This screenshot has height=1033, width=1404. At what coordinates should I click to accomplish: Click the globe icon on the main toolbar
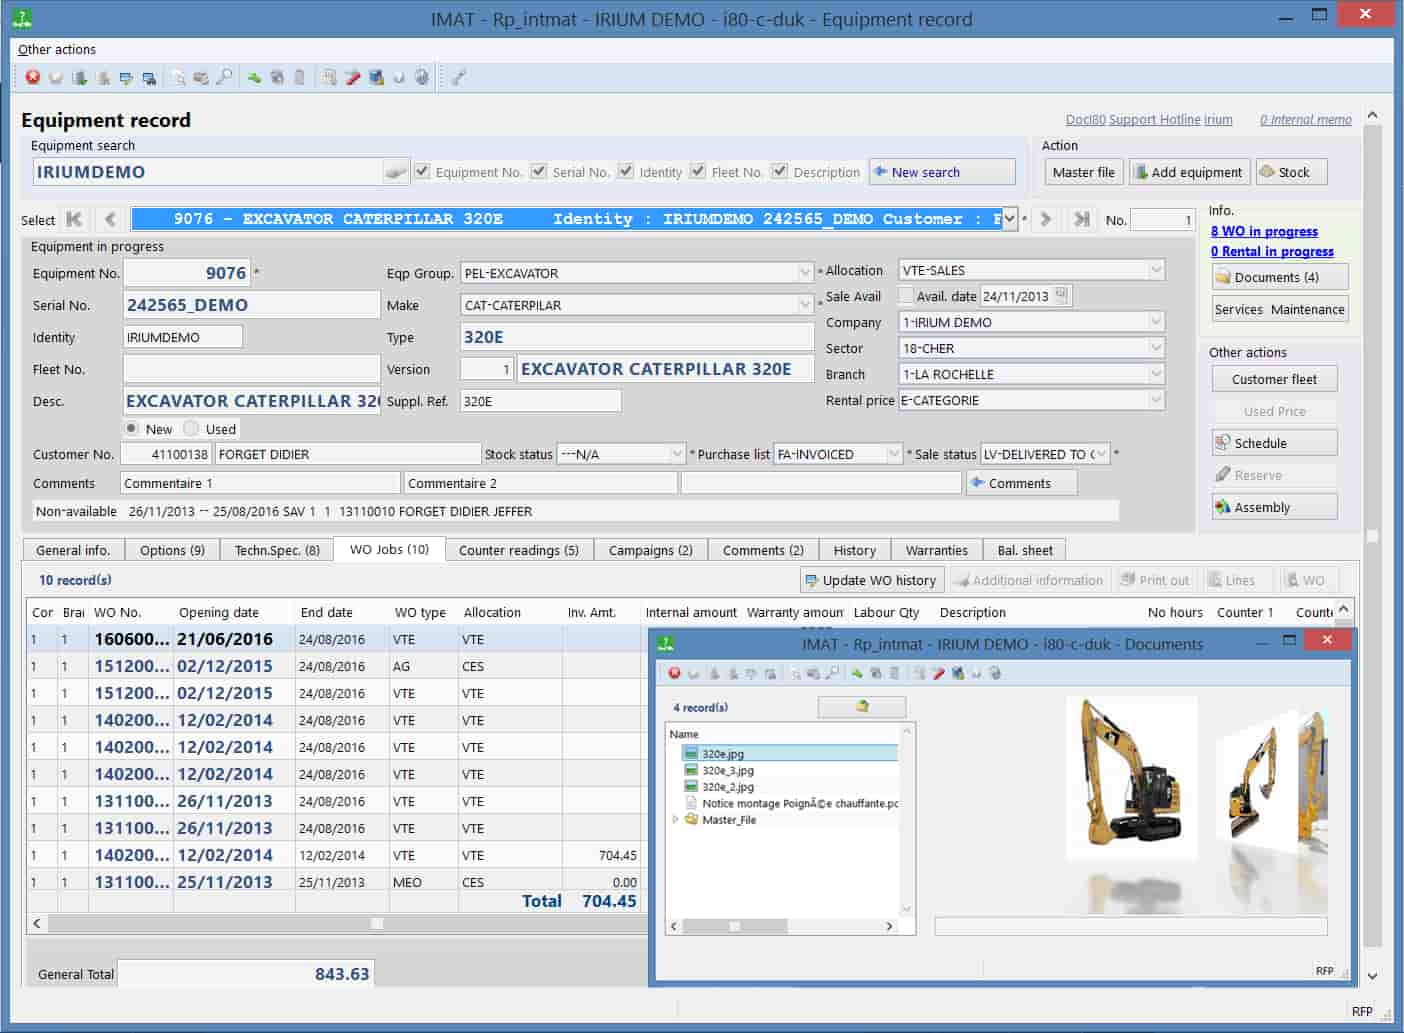click(423, 77)
